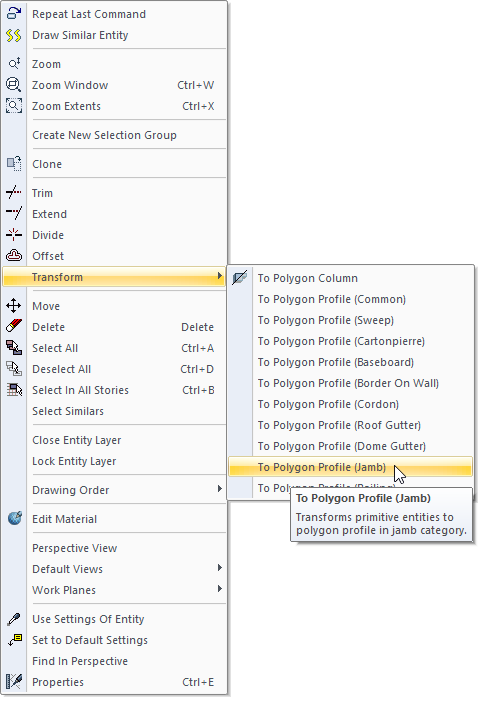
Task: Choose Trim from the context menu
Action: 114,193
